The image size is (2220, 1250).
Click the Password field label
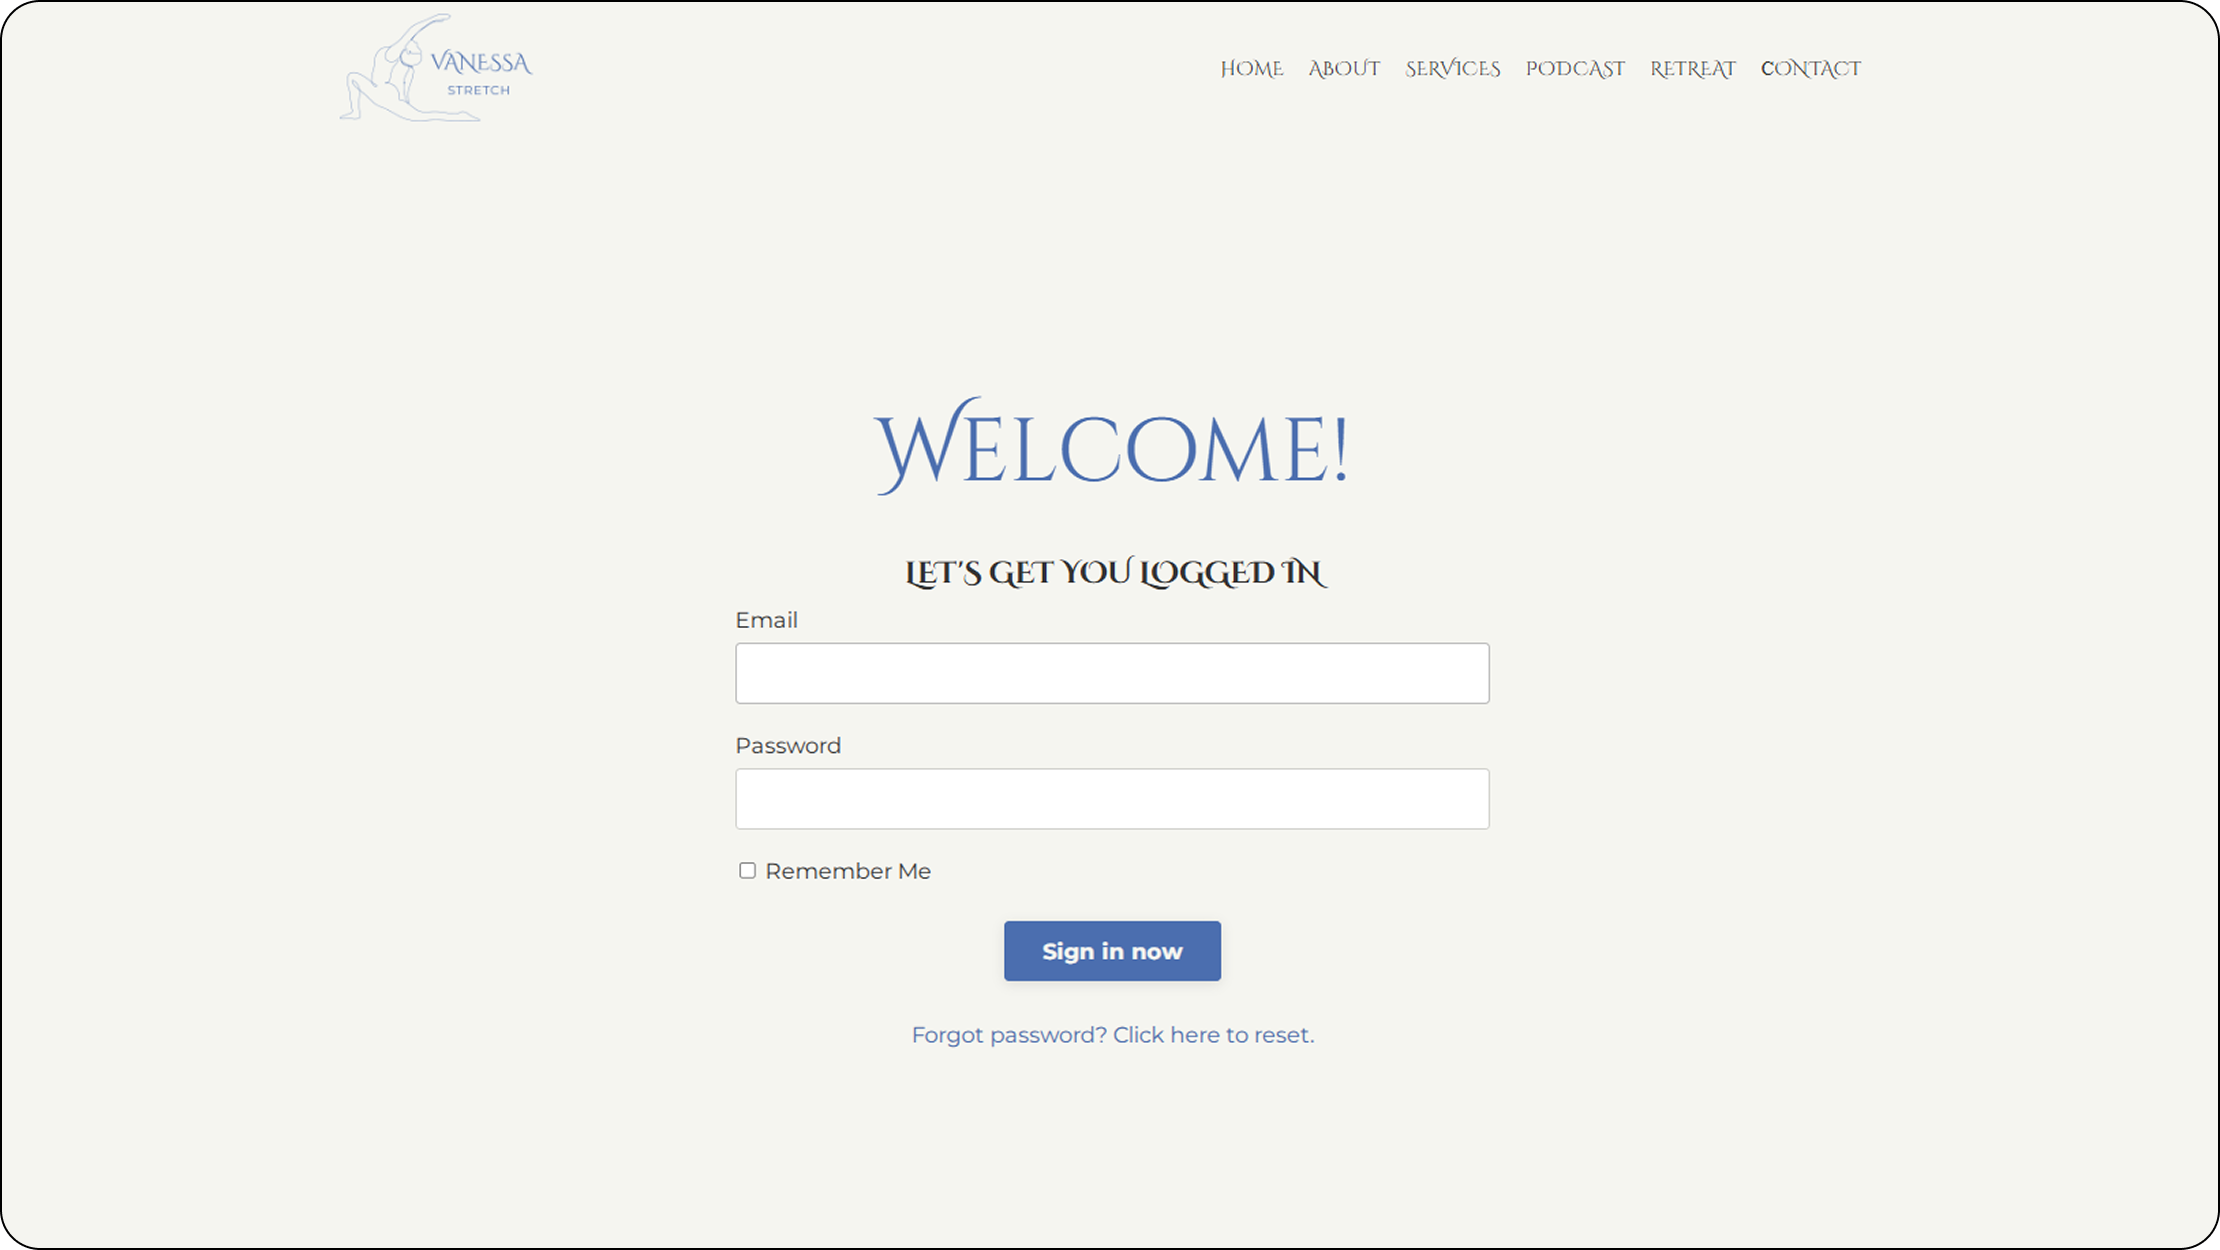tap(788, 746)
